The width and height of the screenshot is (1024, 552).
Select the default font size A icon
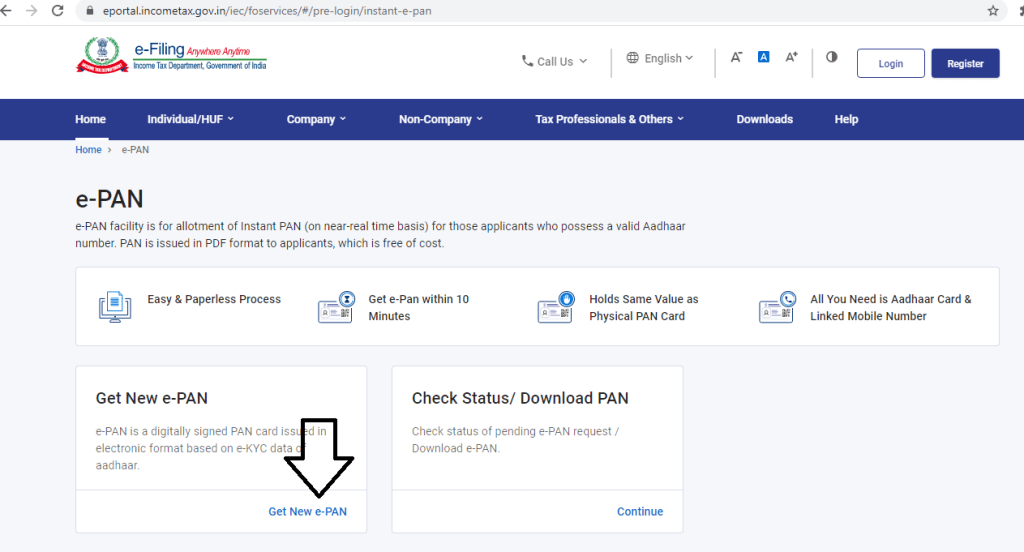click(x=763, y=58)
